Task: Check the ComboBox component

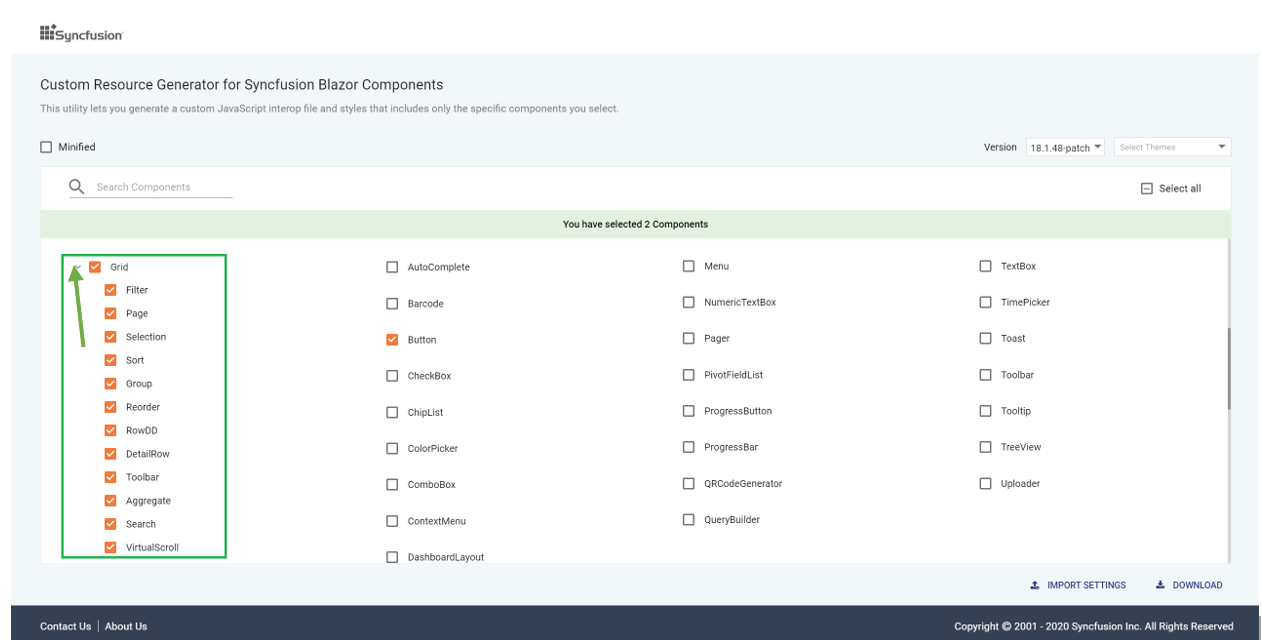Action: 392,484
